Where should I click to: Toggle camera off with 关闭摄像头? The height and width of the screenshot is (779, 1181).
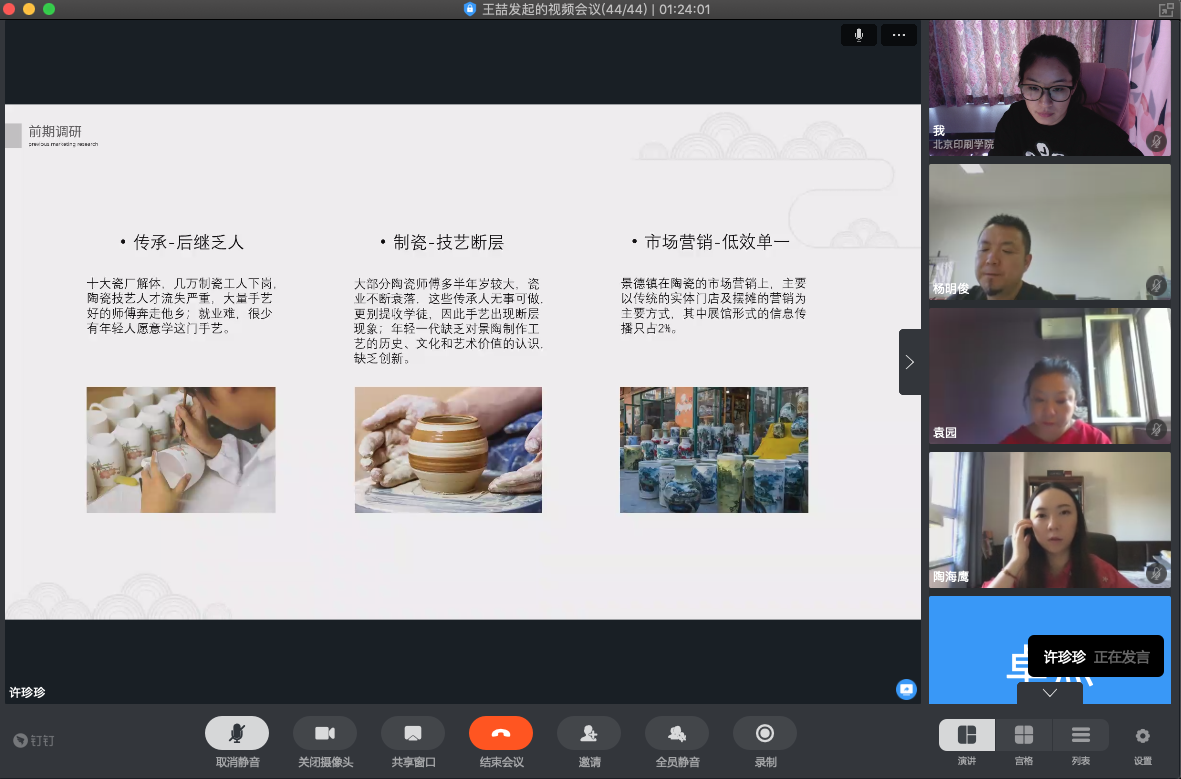pos(324,734)
